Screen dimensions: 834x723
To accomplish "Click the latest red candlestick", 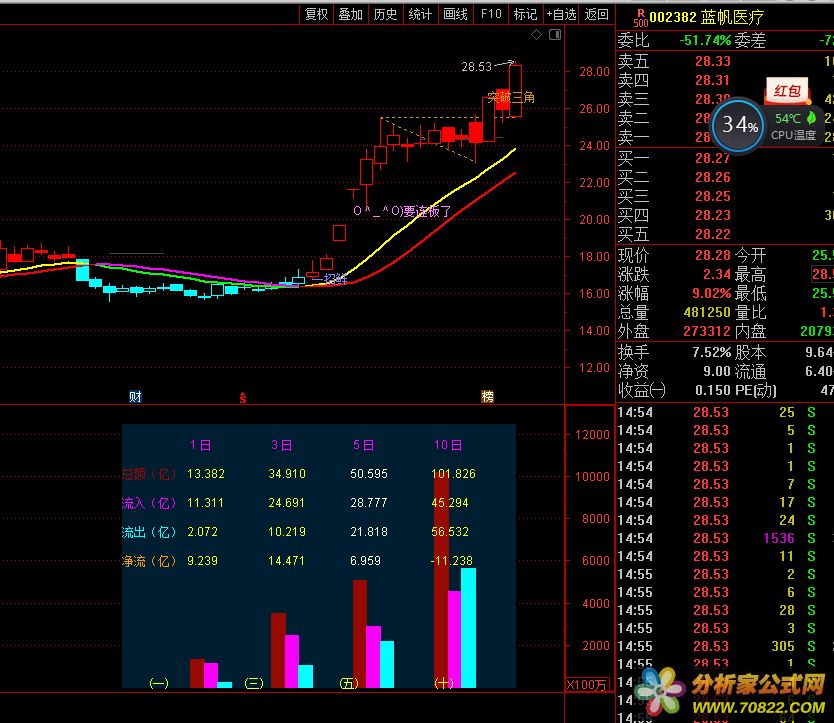I will click(x=515, y=90).
